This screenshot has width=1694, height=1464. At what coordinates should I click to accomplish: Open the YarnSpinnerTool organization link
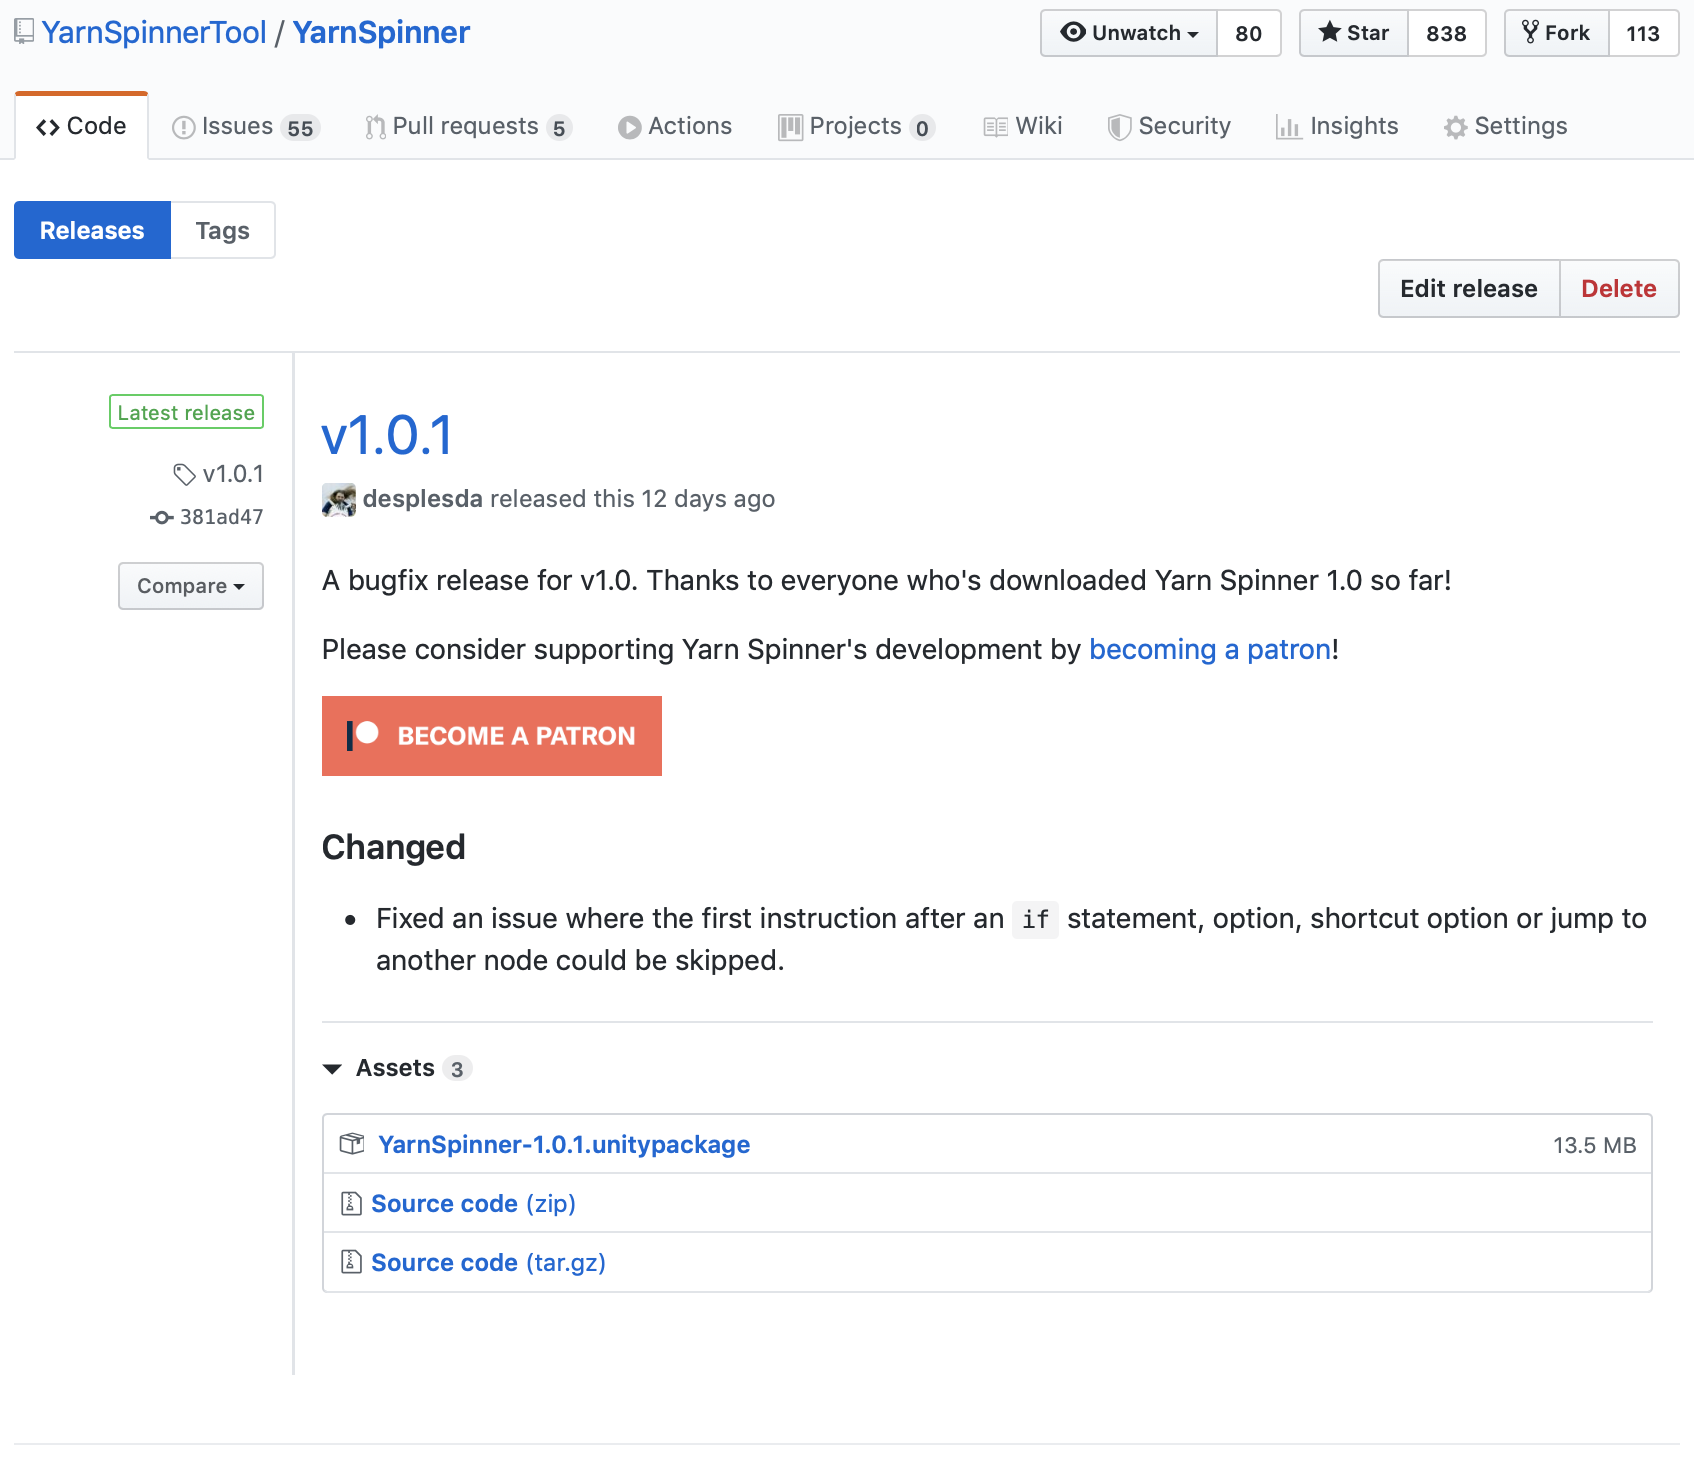pyautogui.click(x=154, y=32)
